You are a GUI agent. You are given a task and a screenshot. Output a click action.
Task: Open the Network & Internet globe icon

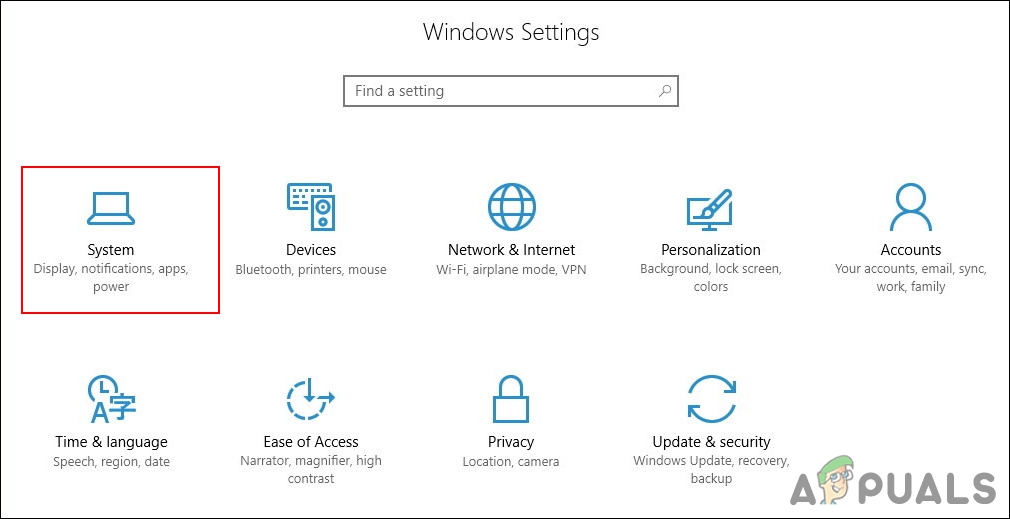[x=511, y=208]
